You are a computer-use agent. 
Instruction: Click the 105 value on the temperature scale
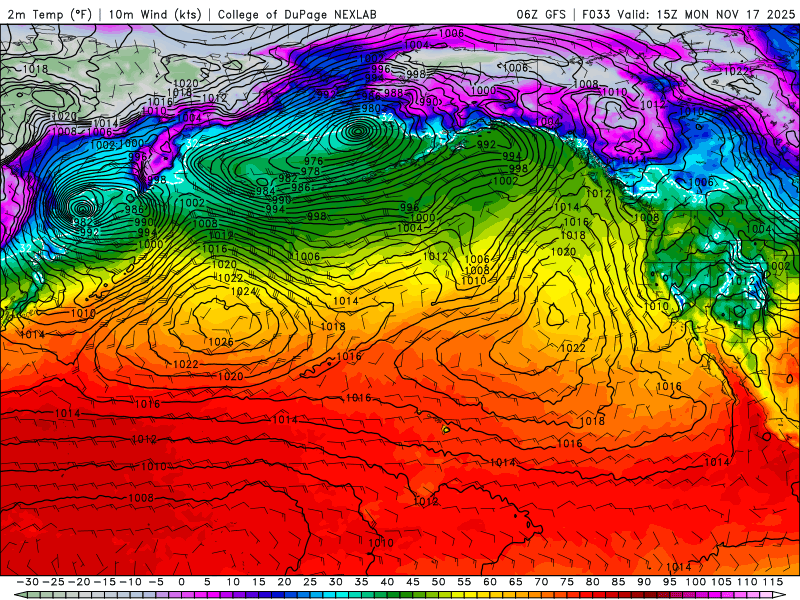coord(721,582)
